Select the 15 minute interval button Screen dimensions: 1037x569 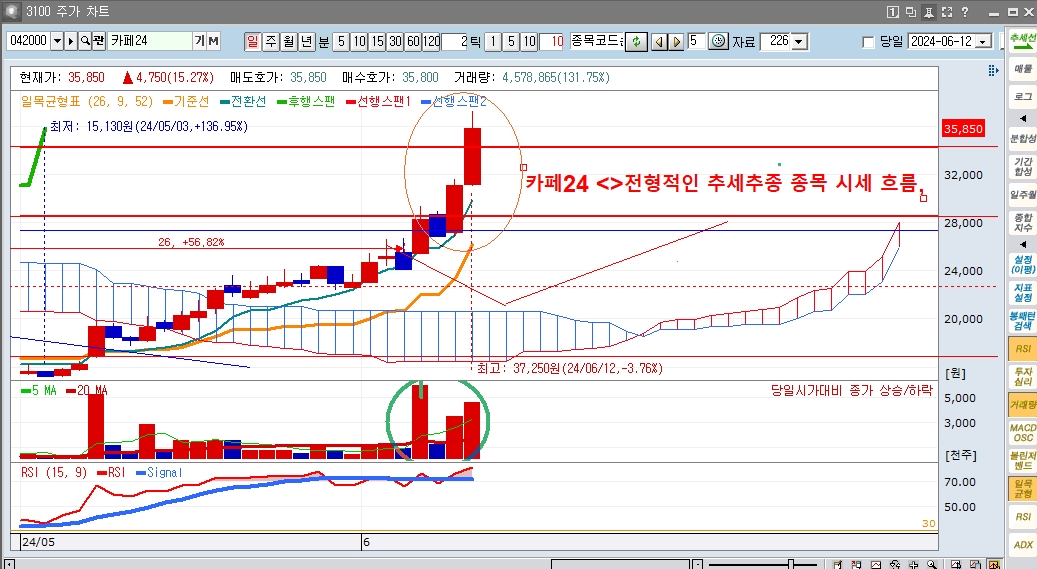377,42
